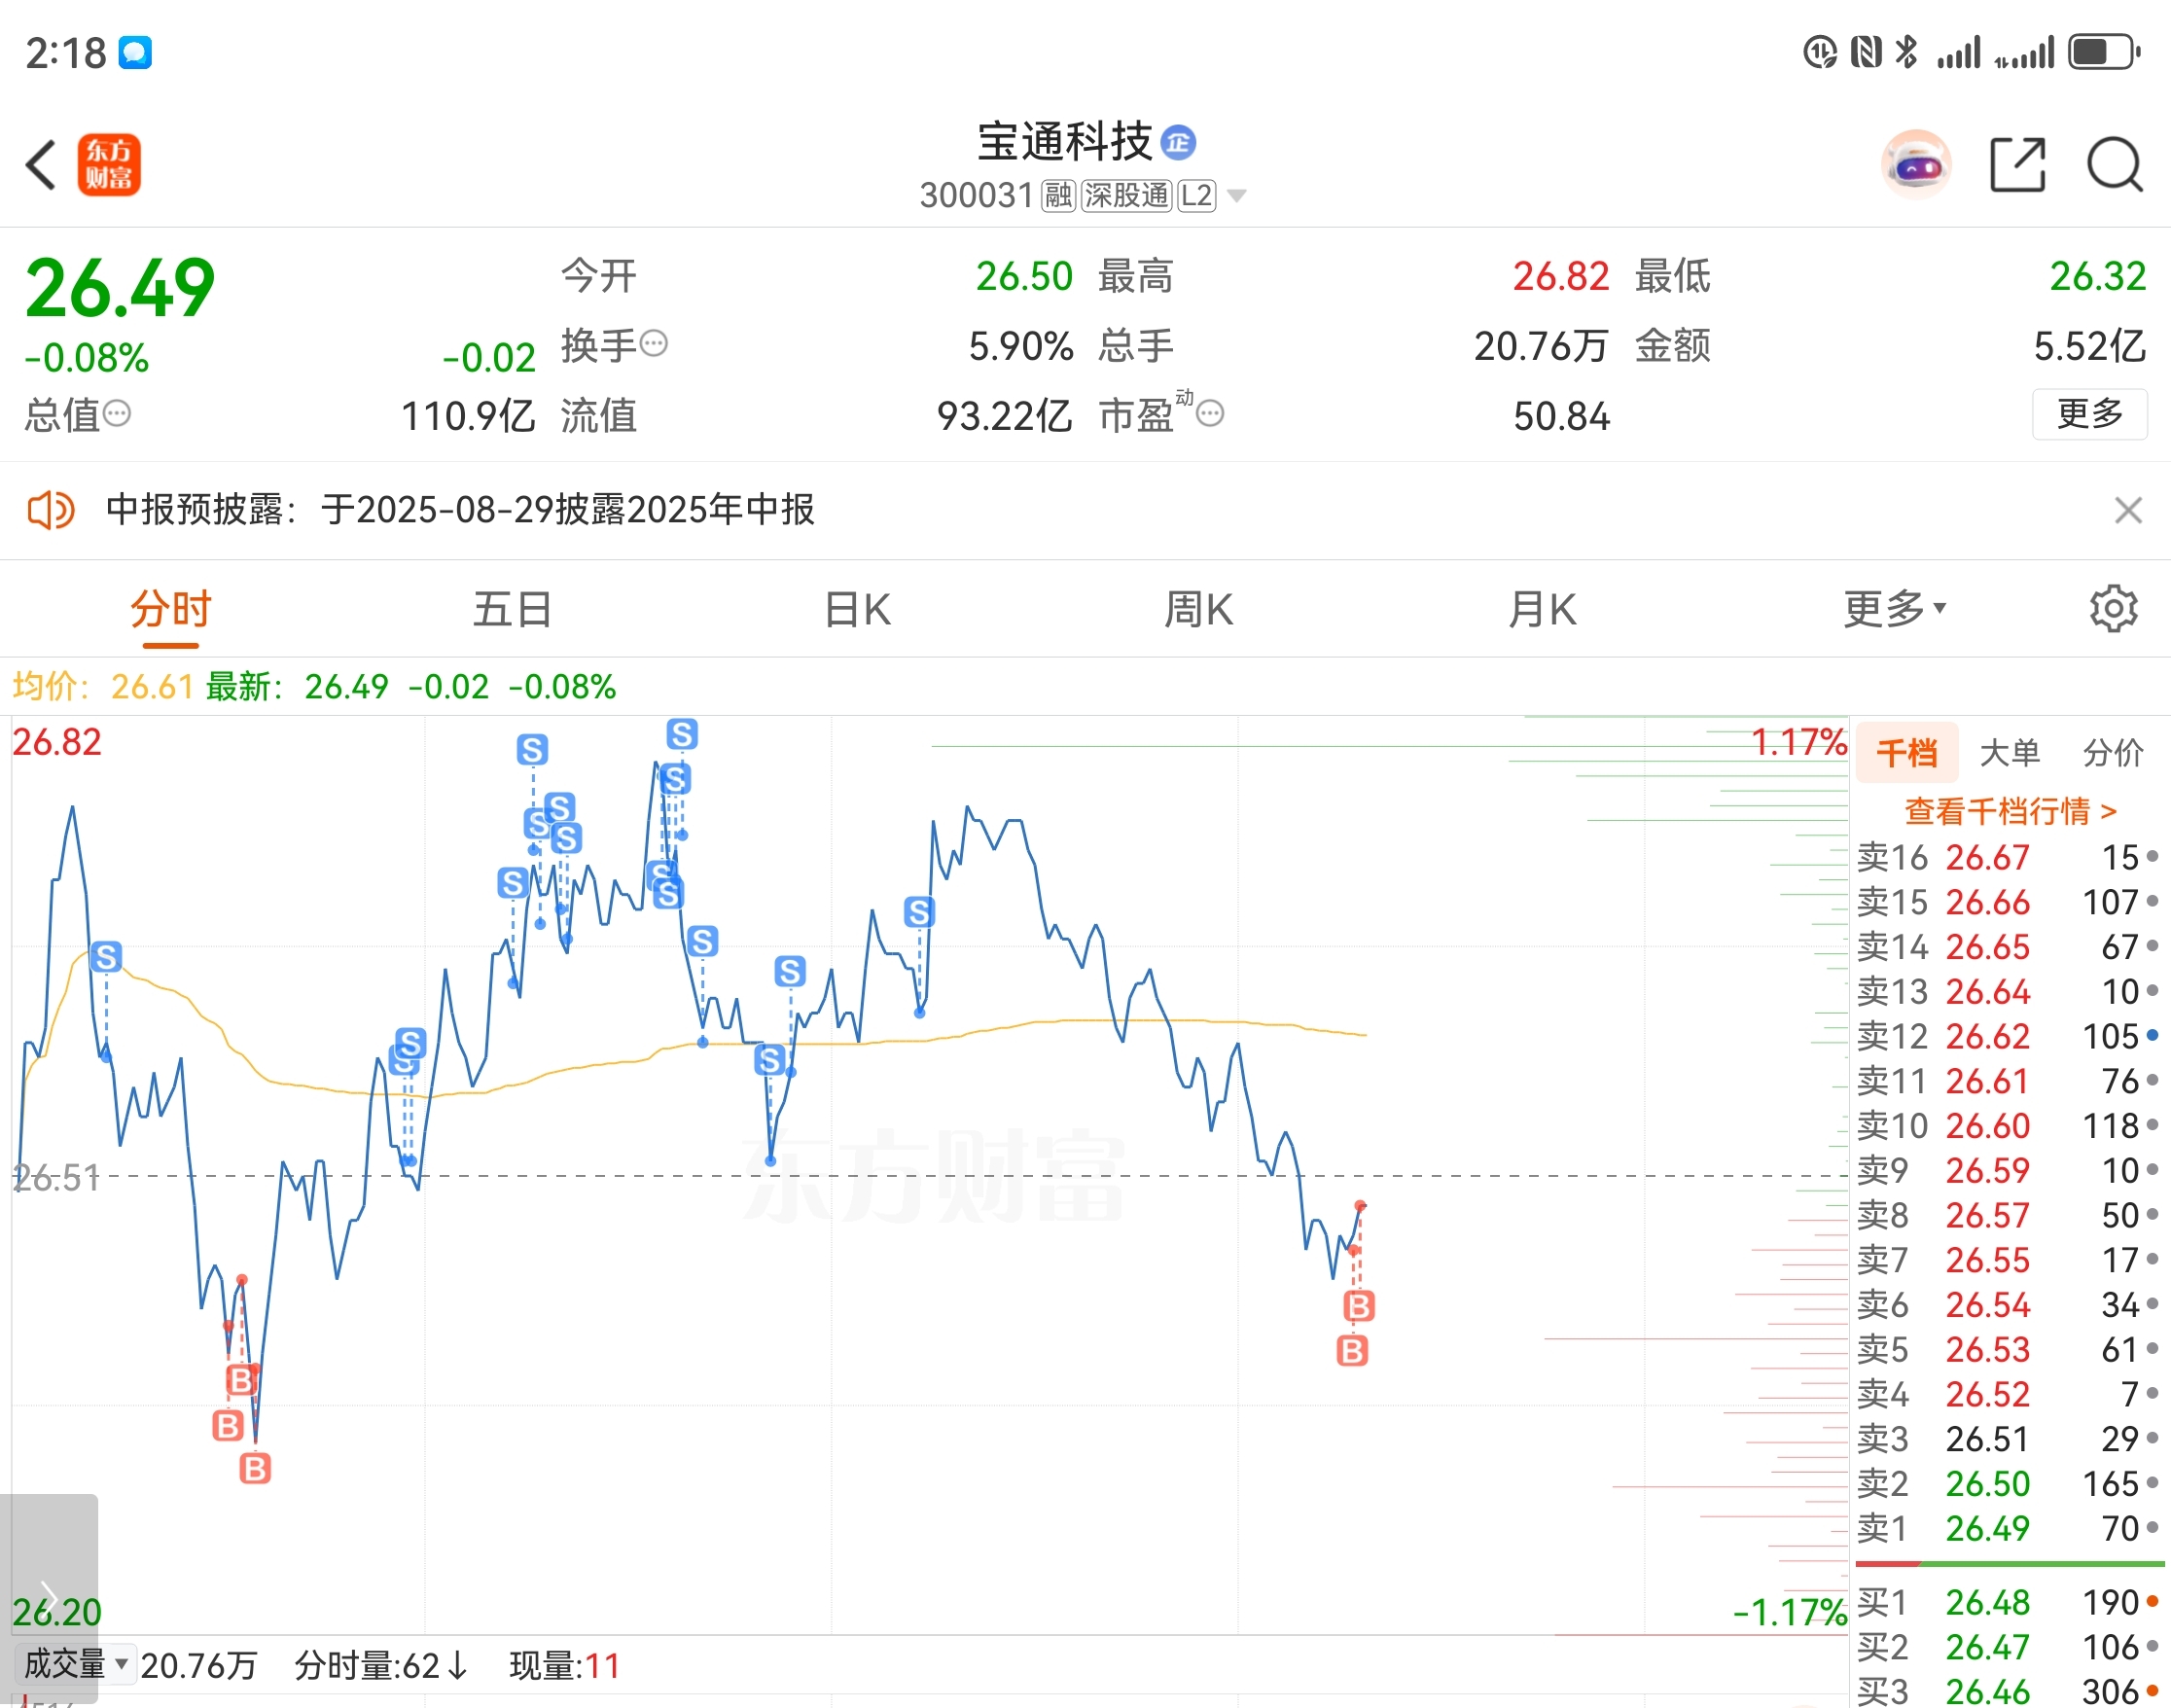Click the 查看千档行情 link

(x=2010, y=810)
